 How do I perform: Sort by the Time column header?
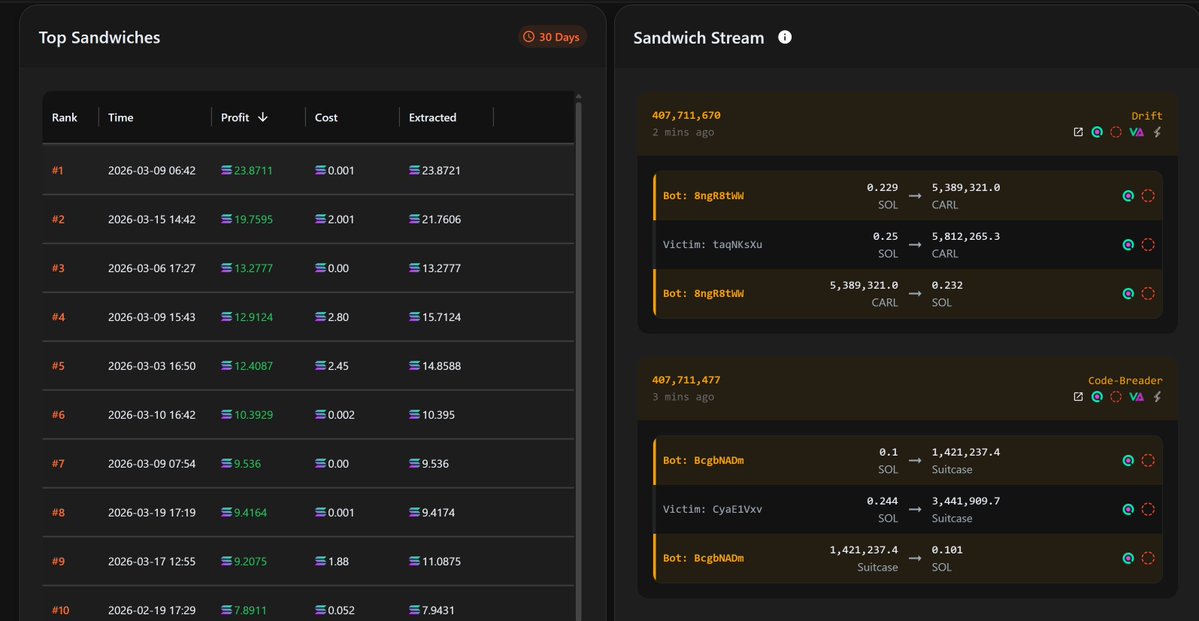[121, 118]
